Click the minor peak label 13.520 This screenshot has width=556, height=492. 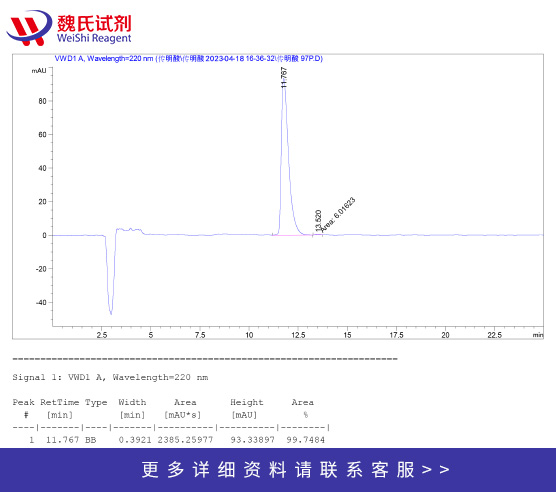[x=318, y=221]
